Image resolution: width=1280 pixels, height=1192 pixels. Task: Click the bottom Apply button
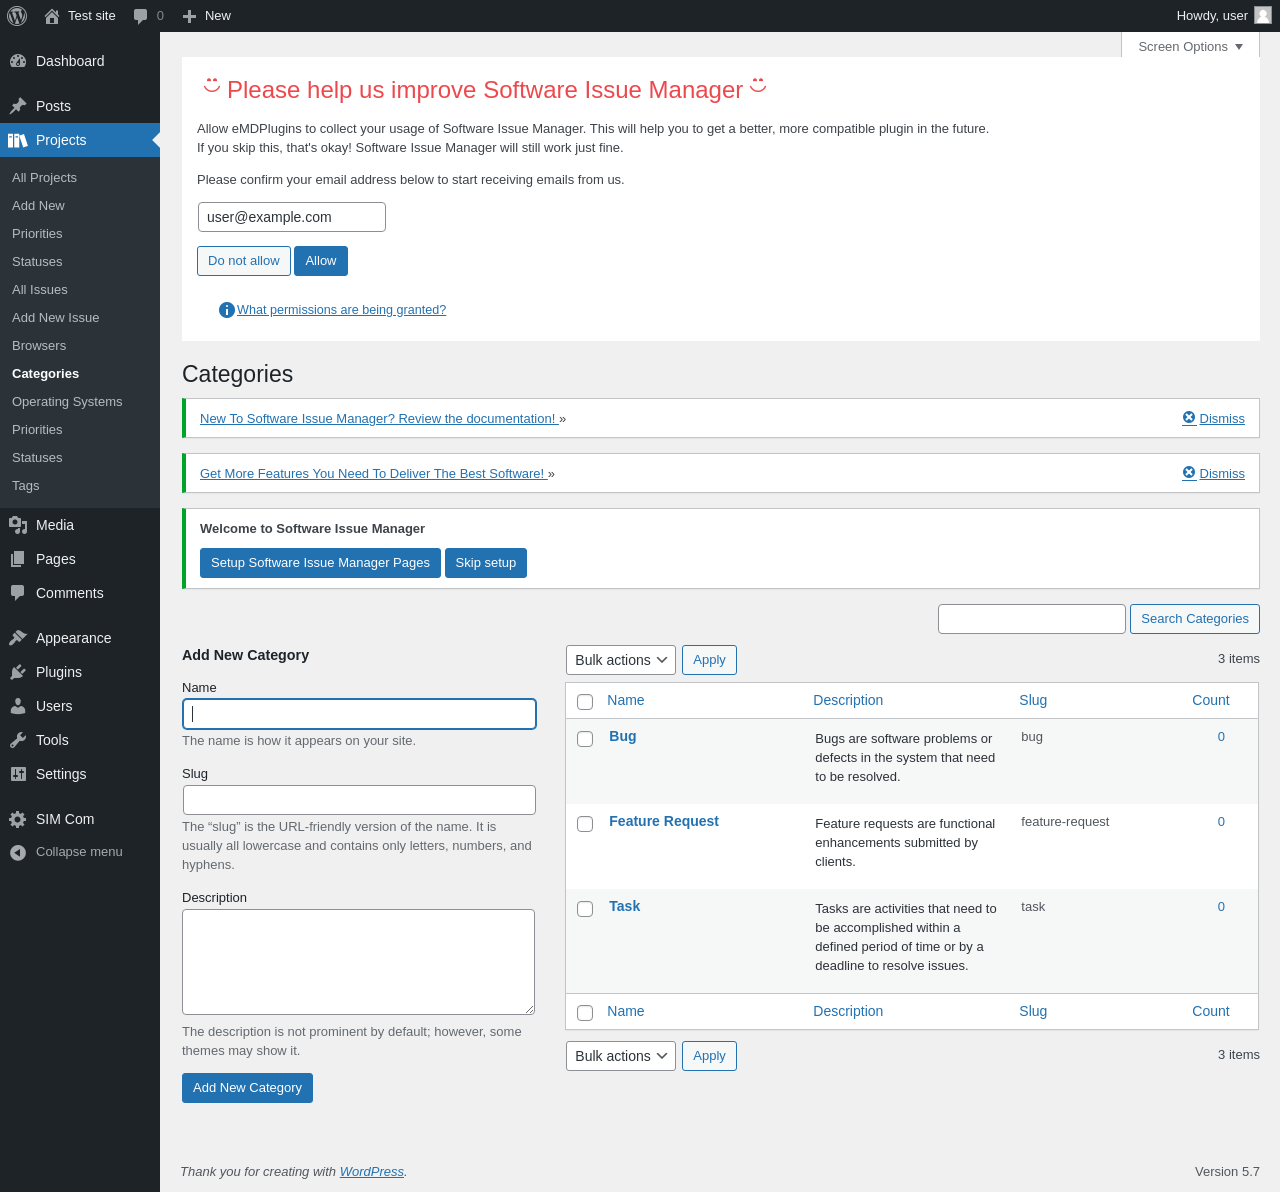pos(709,1056)
